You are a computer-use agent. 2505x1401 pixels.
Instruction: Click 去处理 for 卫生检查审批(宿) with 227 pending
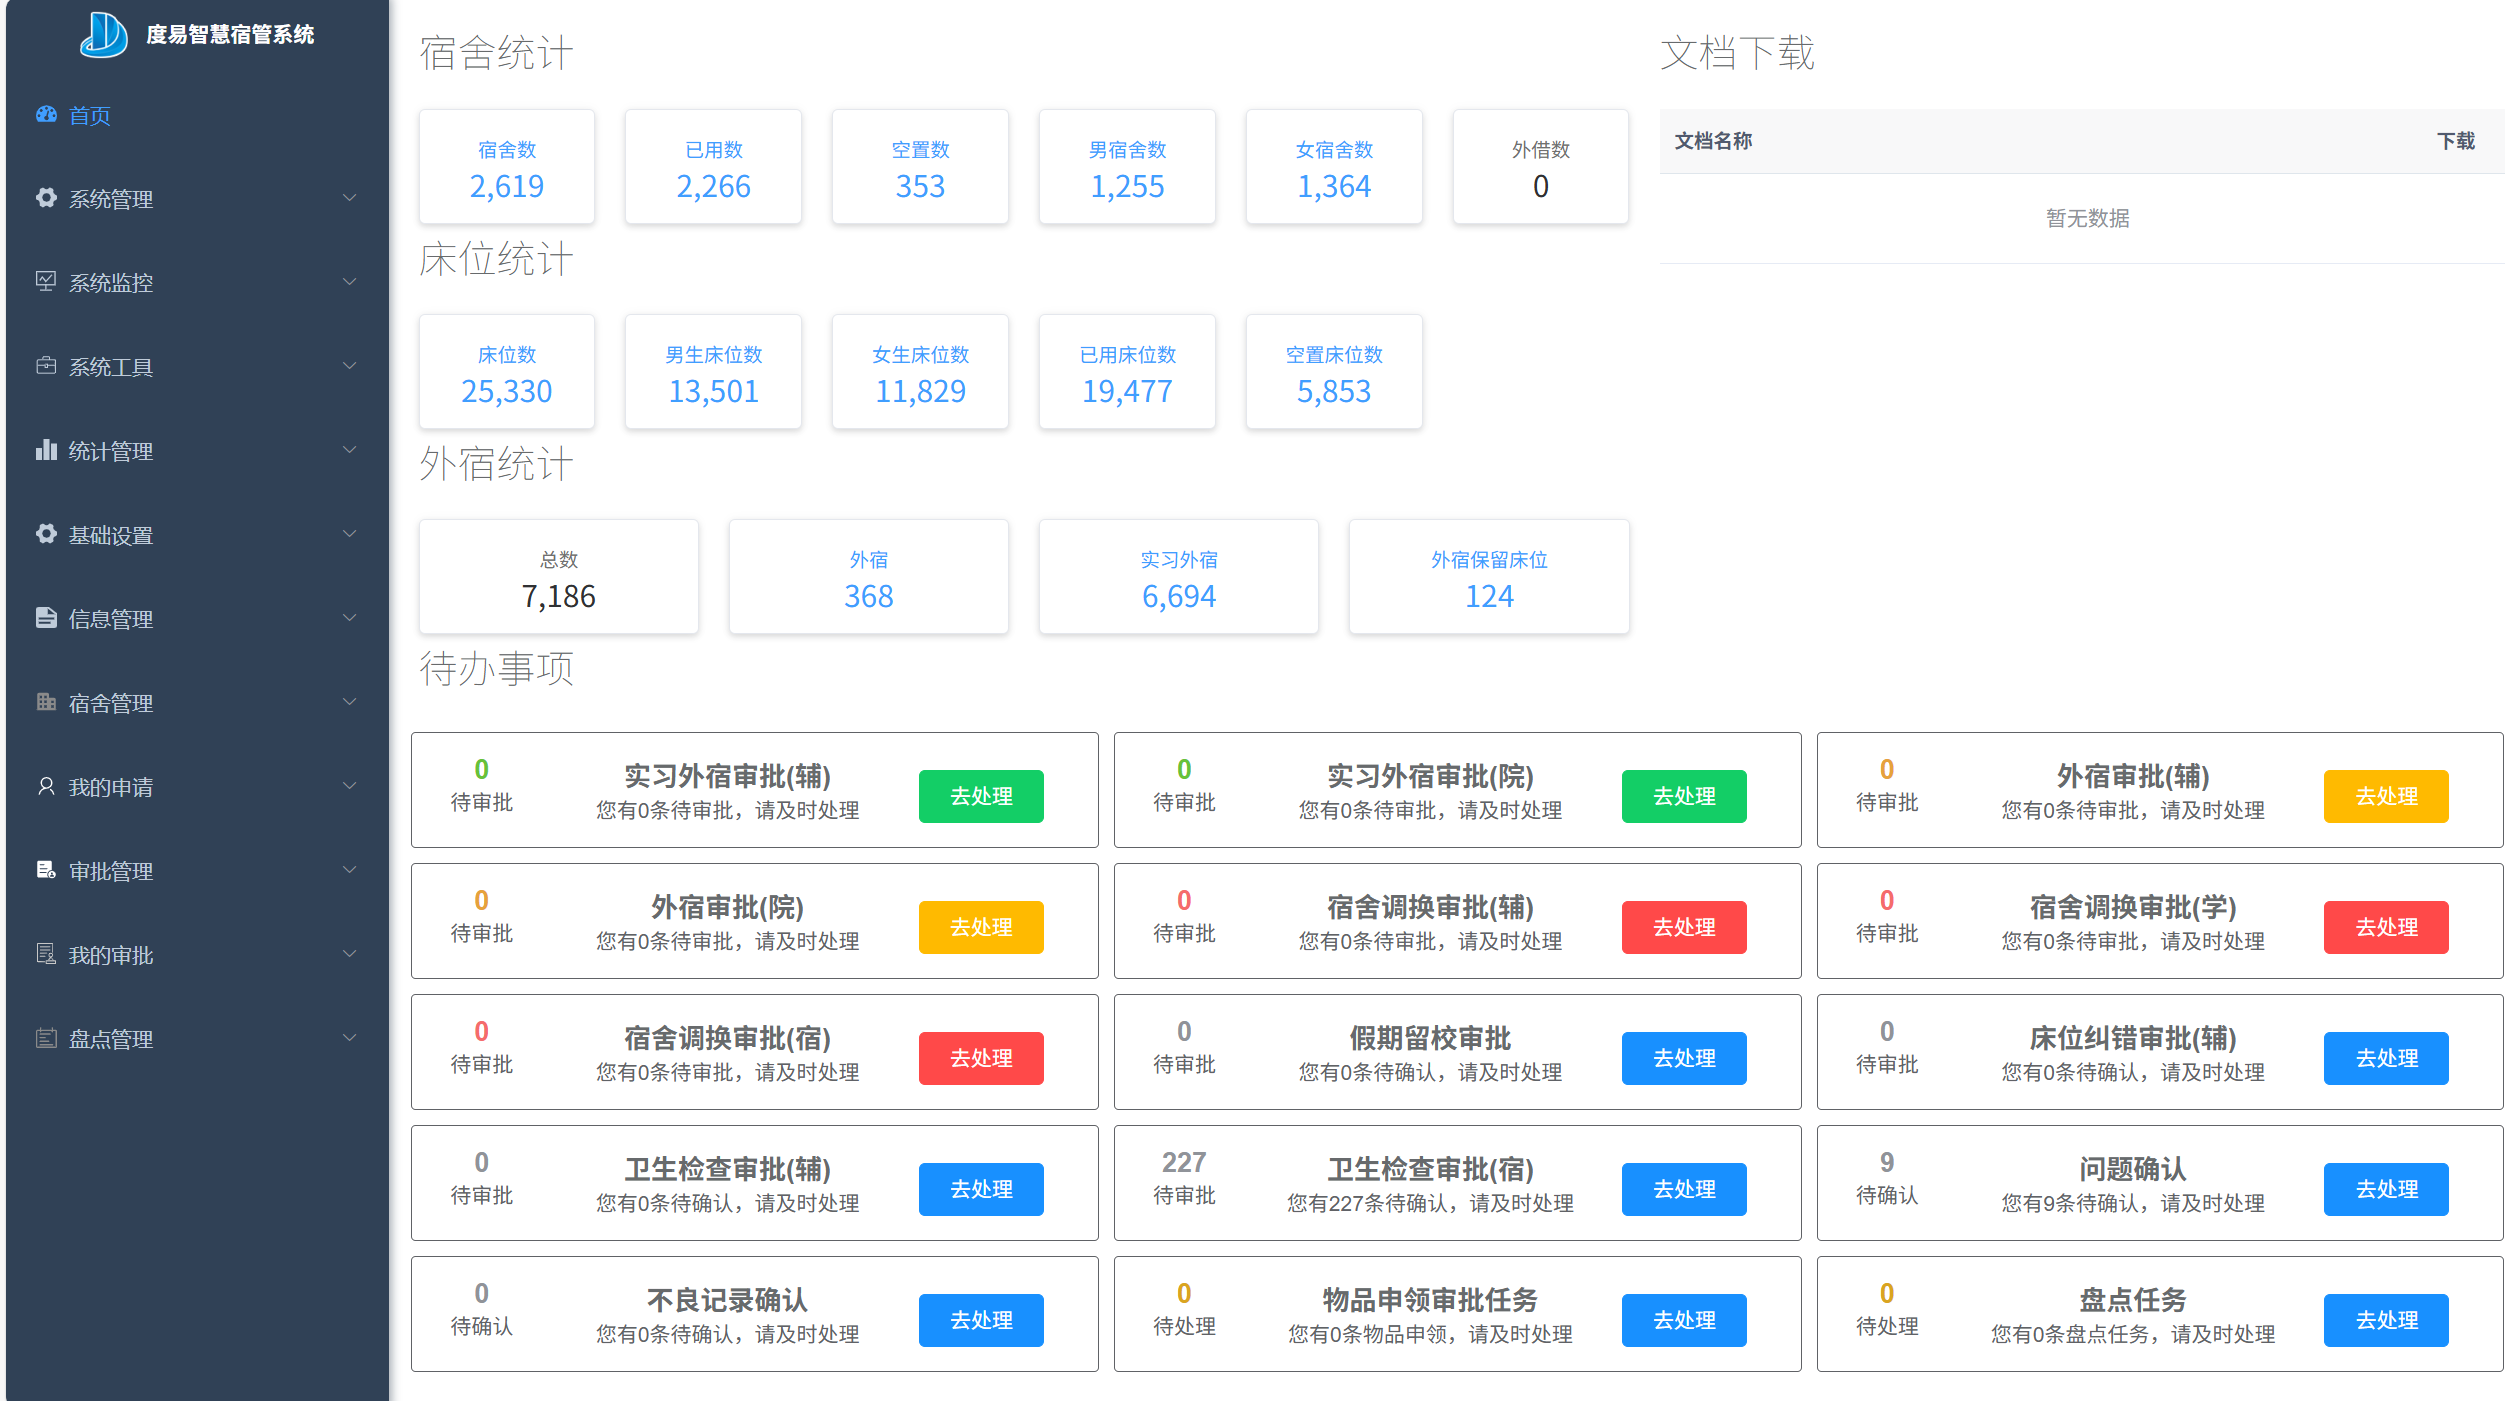[1683, 1189]
